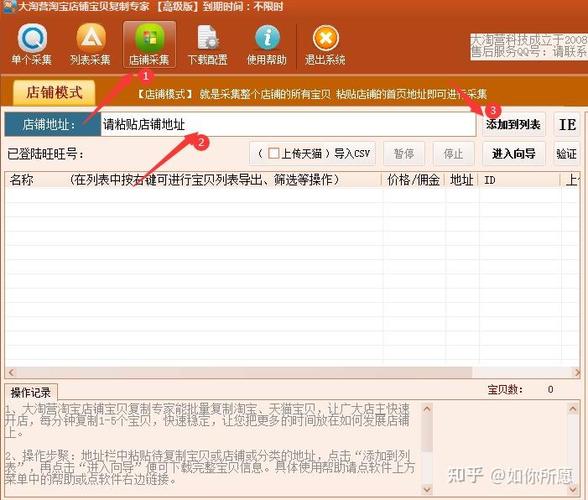Click the log panel scroll-down arrow
This screenshot has width=588, height=500.
coord(427,489)
